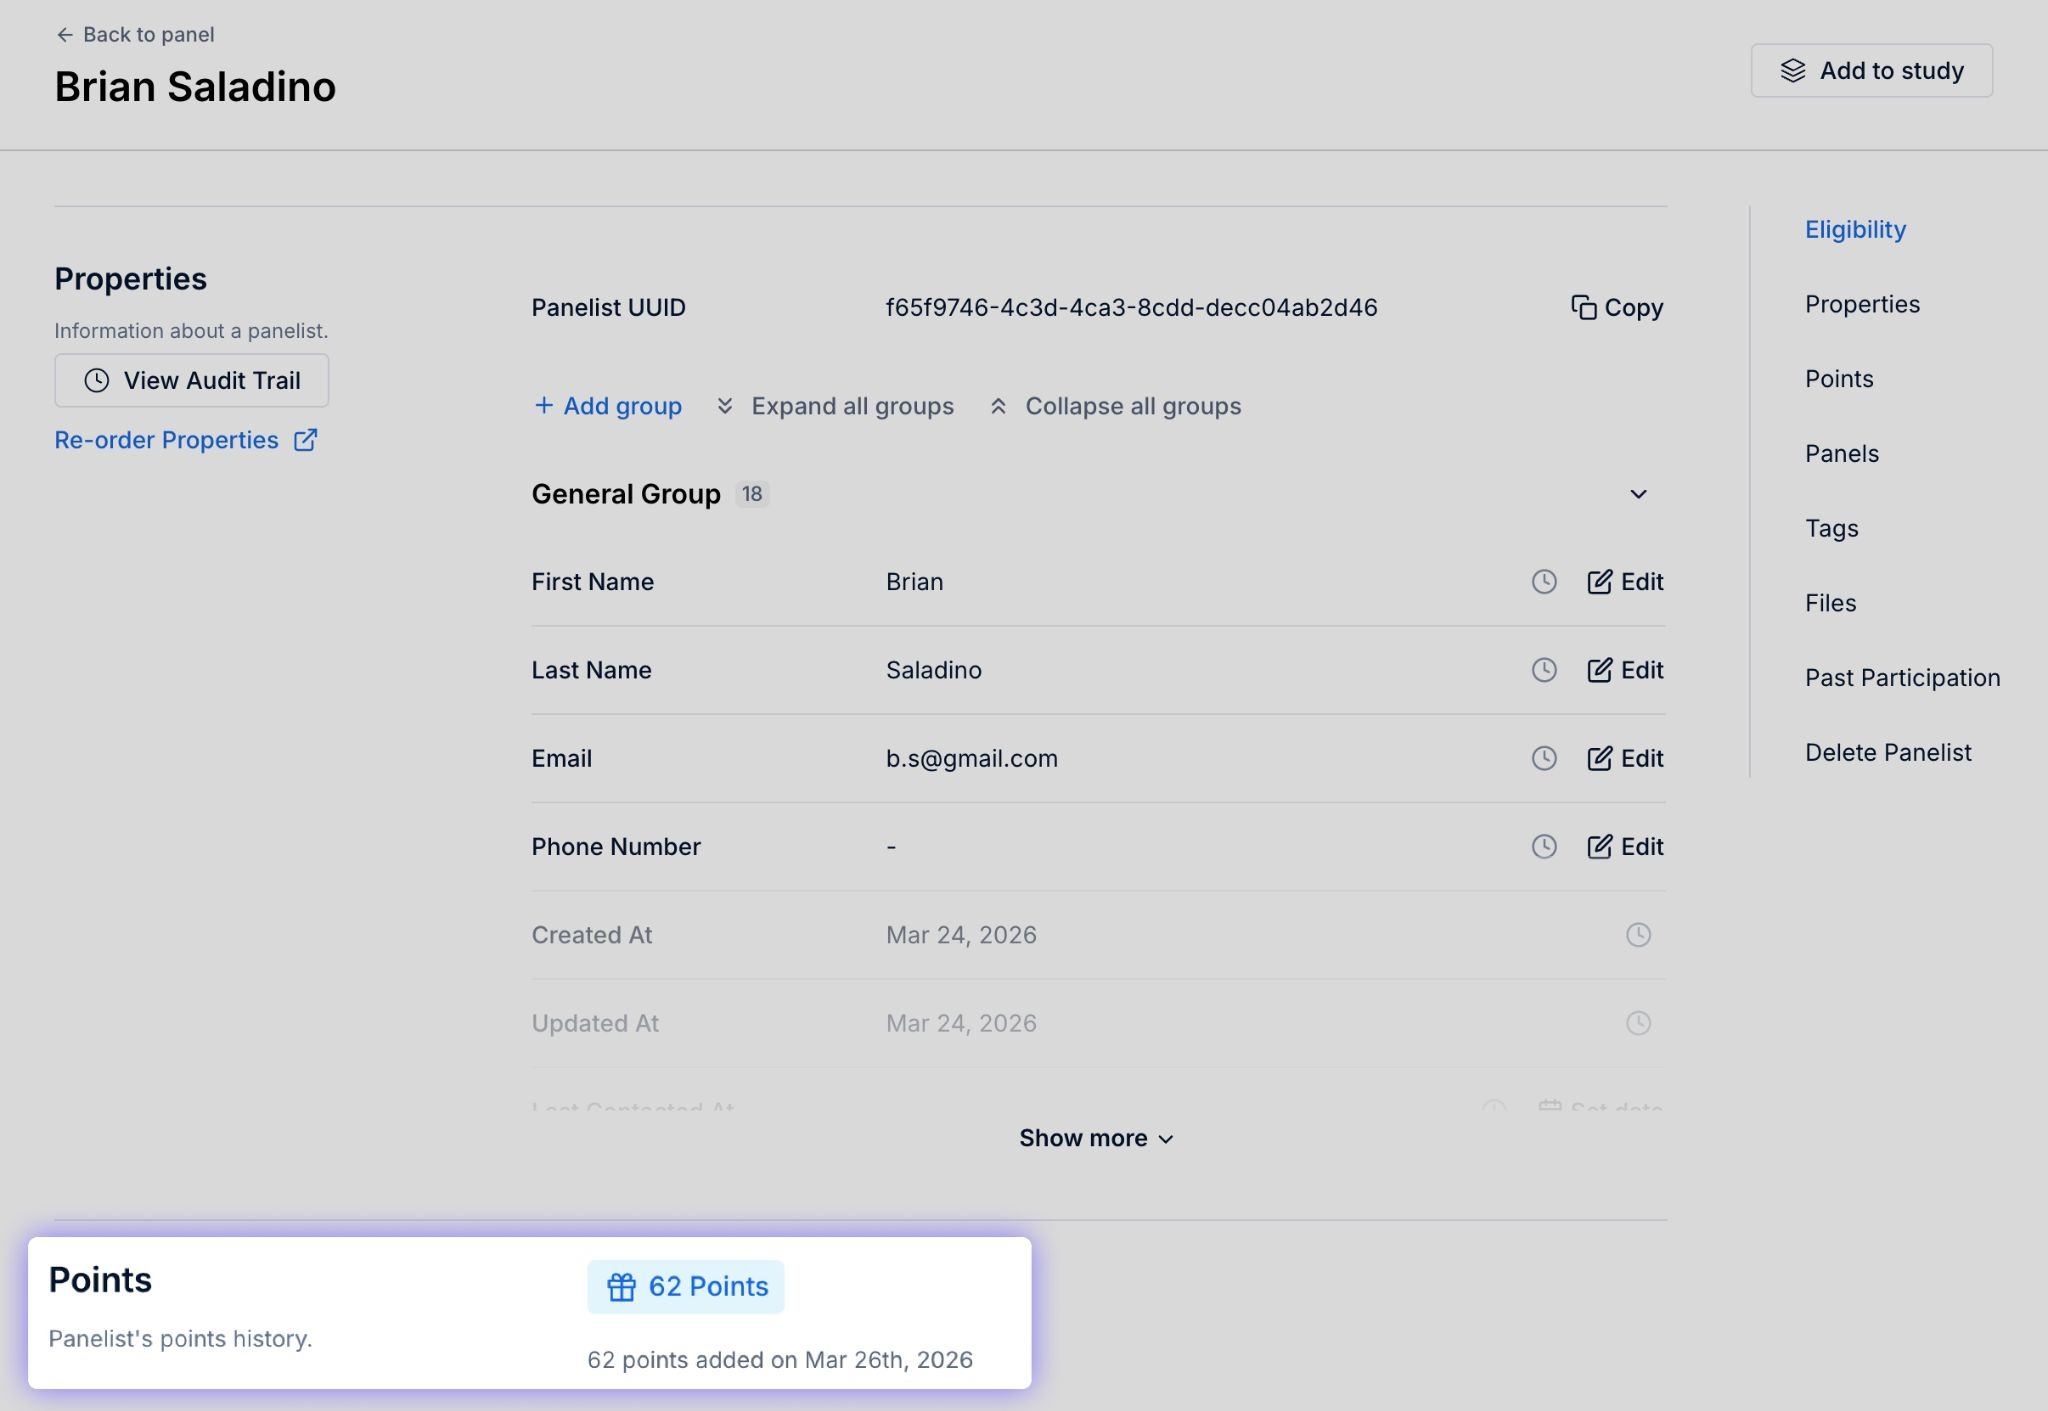Click the clock icon beside Updated At

(1638, 1022)
